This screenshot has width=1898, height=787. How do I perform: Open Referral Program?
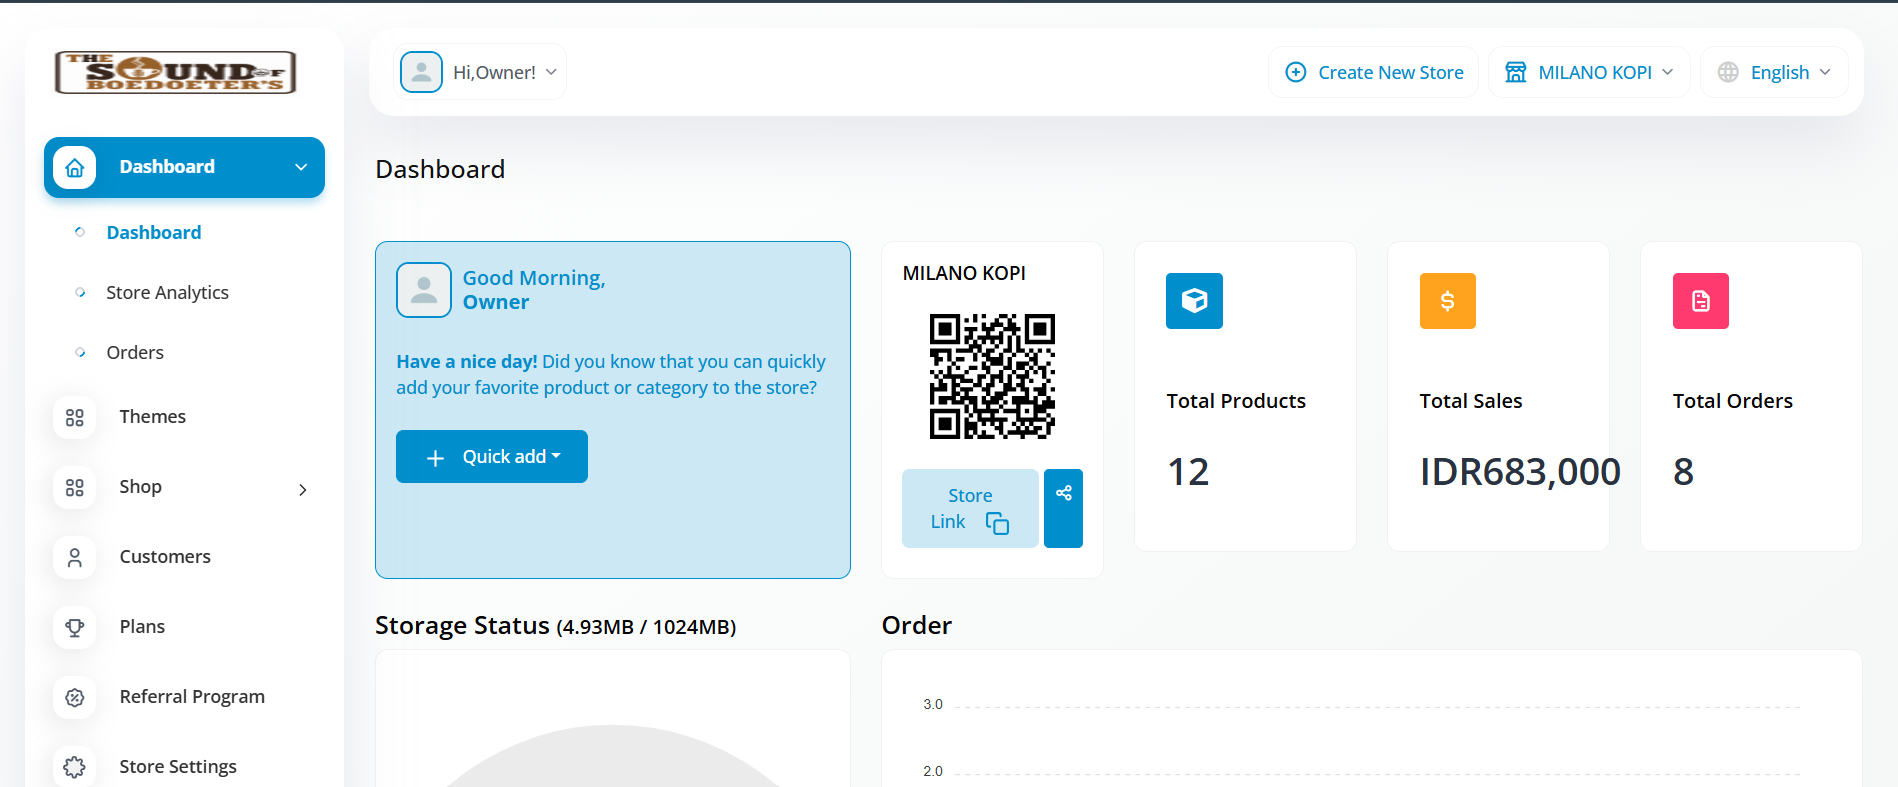point(192,697)
